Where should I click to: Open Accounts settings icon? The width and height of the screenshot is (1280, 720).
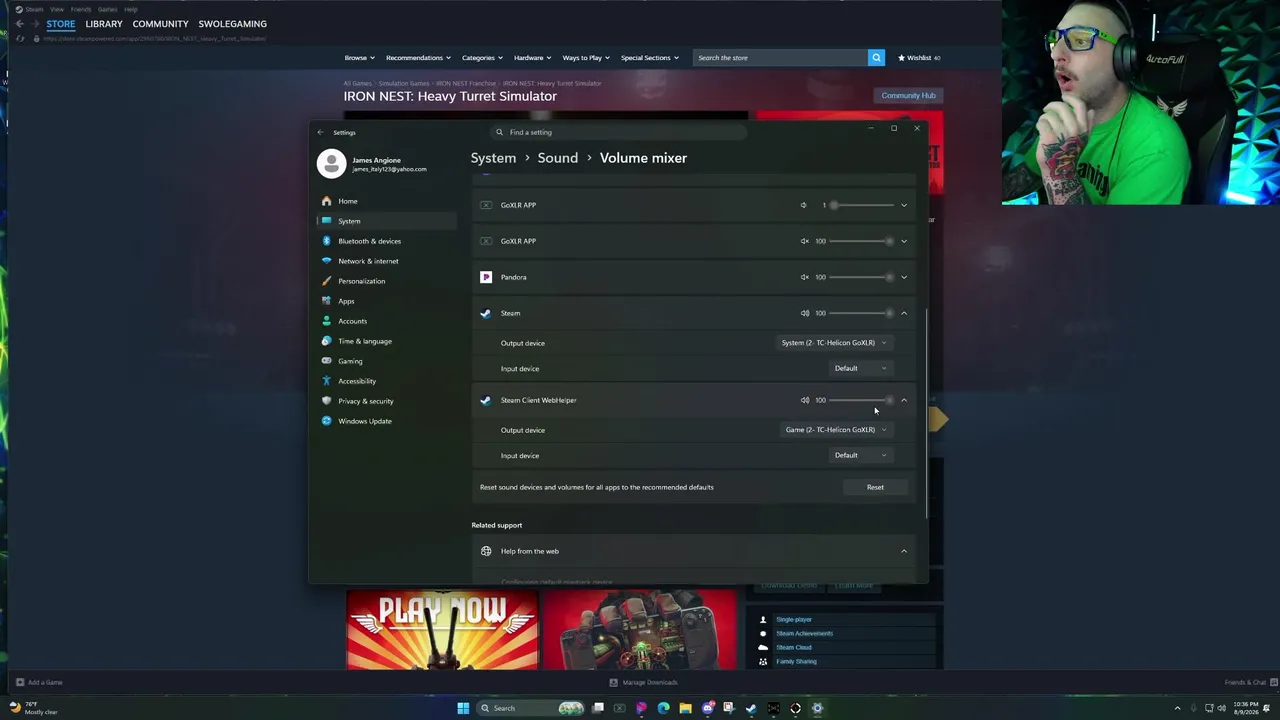point(327,321)
